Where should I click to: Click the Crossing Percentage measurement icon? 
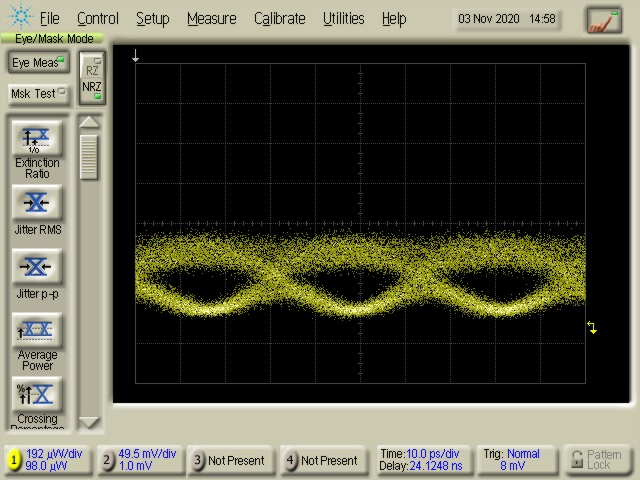click(37, 394)
